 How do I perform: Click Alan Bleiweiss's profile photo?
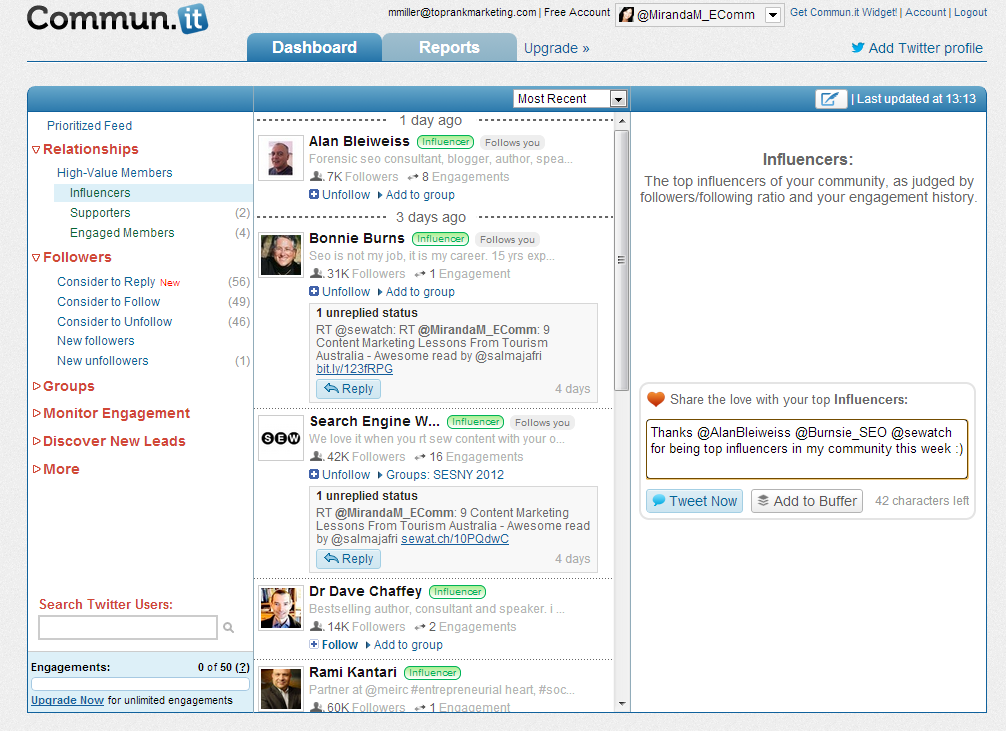pos(280,158)
